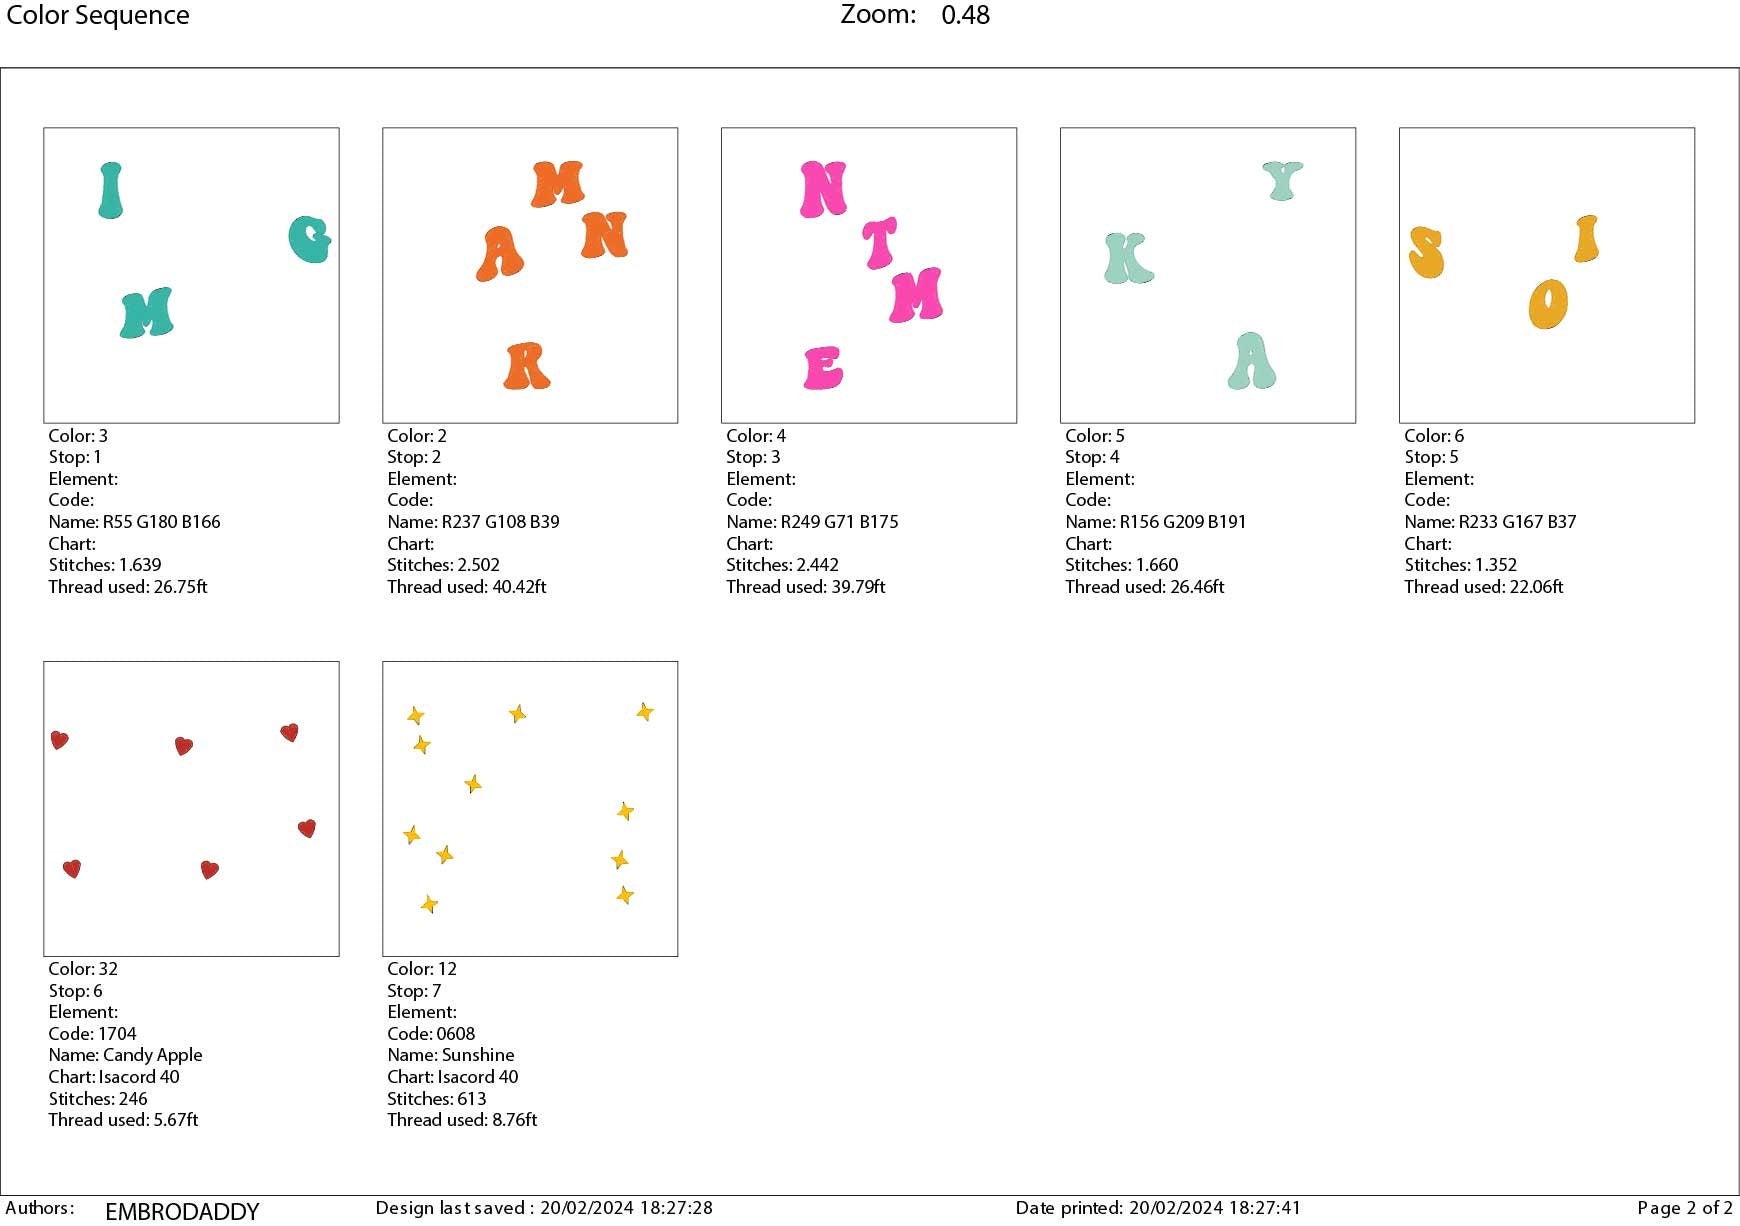Image resolution: width=1740 pixels, height=1226 pixels.
Task: Click the Candy Apple thread name
Action: click(152, 1055)
